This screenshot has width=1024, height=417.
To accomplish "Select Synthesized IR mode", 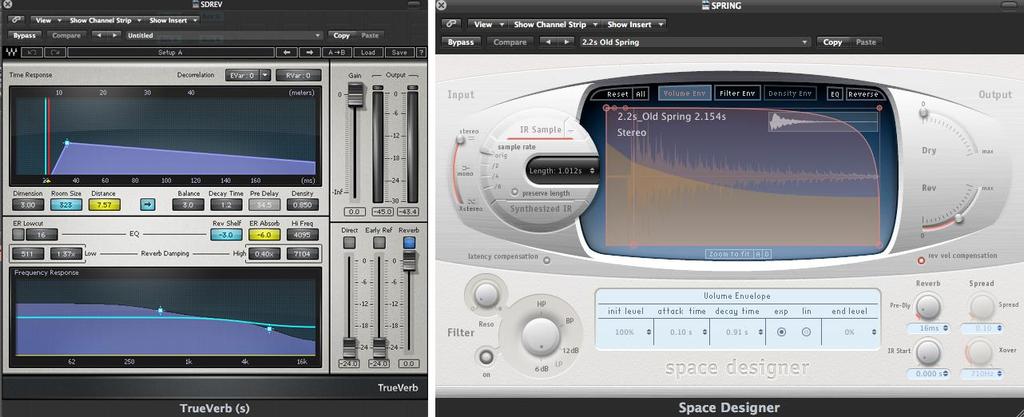I will 539,209.
